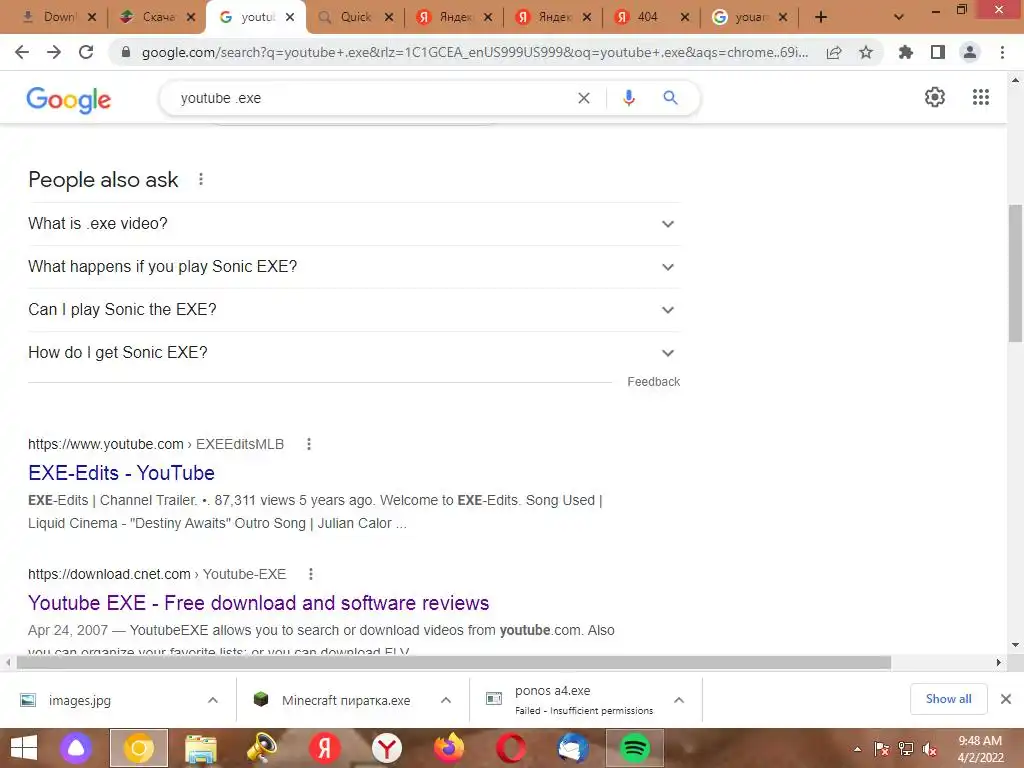Click the vertical page scrollbar thumb
Image resolution: width=1024 pixels, height=768 pixels.
coord(1015,273)
